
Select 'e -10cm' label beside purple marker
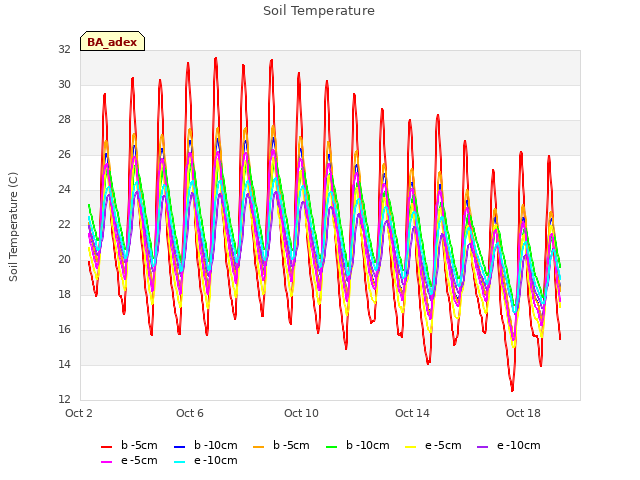point(519,445)
